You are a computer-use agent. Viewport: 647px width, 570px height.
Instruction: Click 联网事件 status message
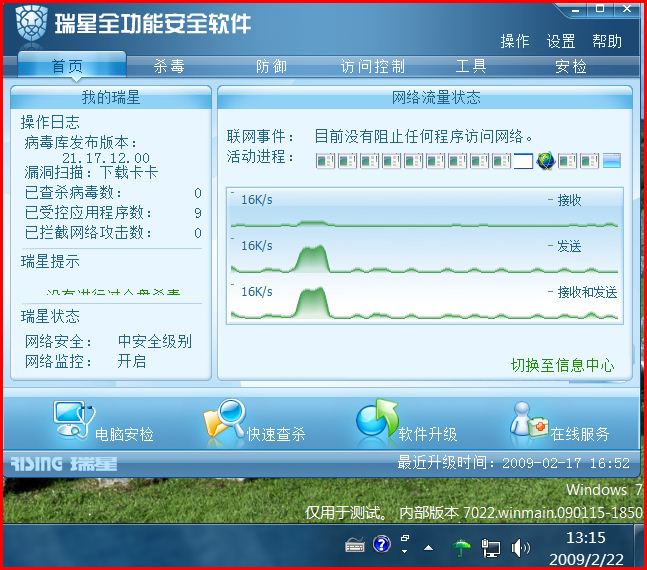point(424,136)
